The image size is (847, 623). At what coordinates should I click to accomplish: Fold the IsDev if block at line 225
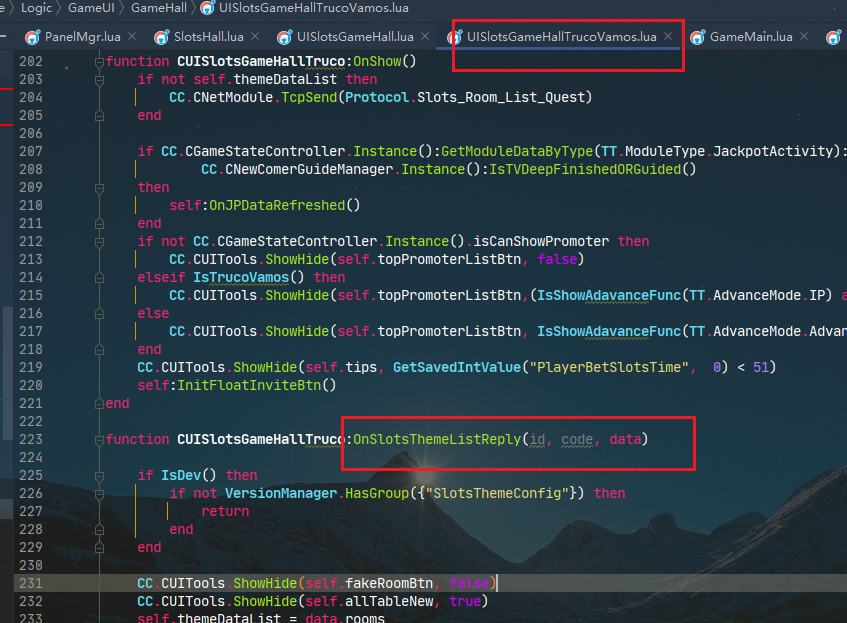pos(99,476)
